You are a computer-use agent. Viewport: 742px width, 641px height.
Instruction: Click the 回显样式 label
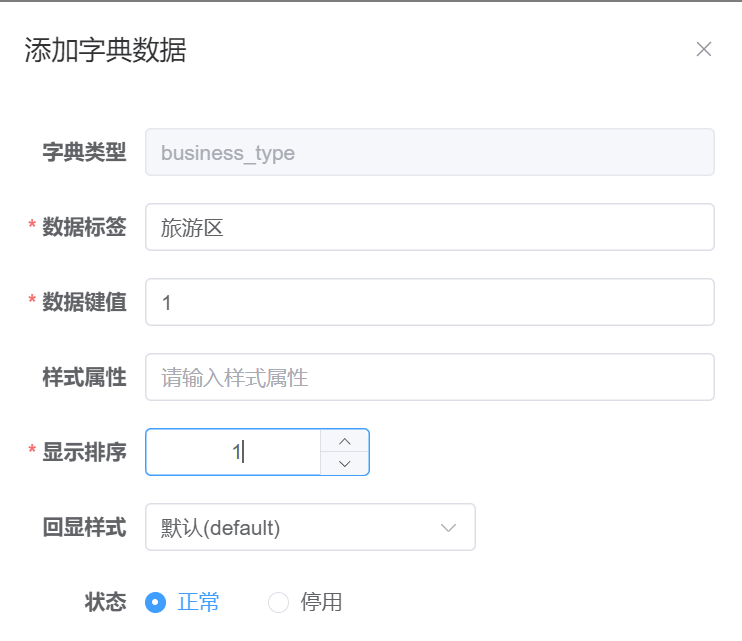tap(84, 528)
